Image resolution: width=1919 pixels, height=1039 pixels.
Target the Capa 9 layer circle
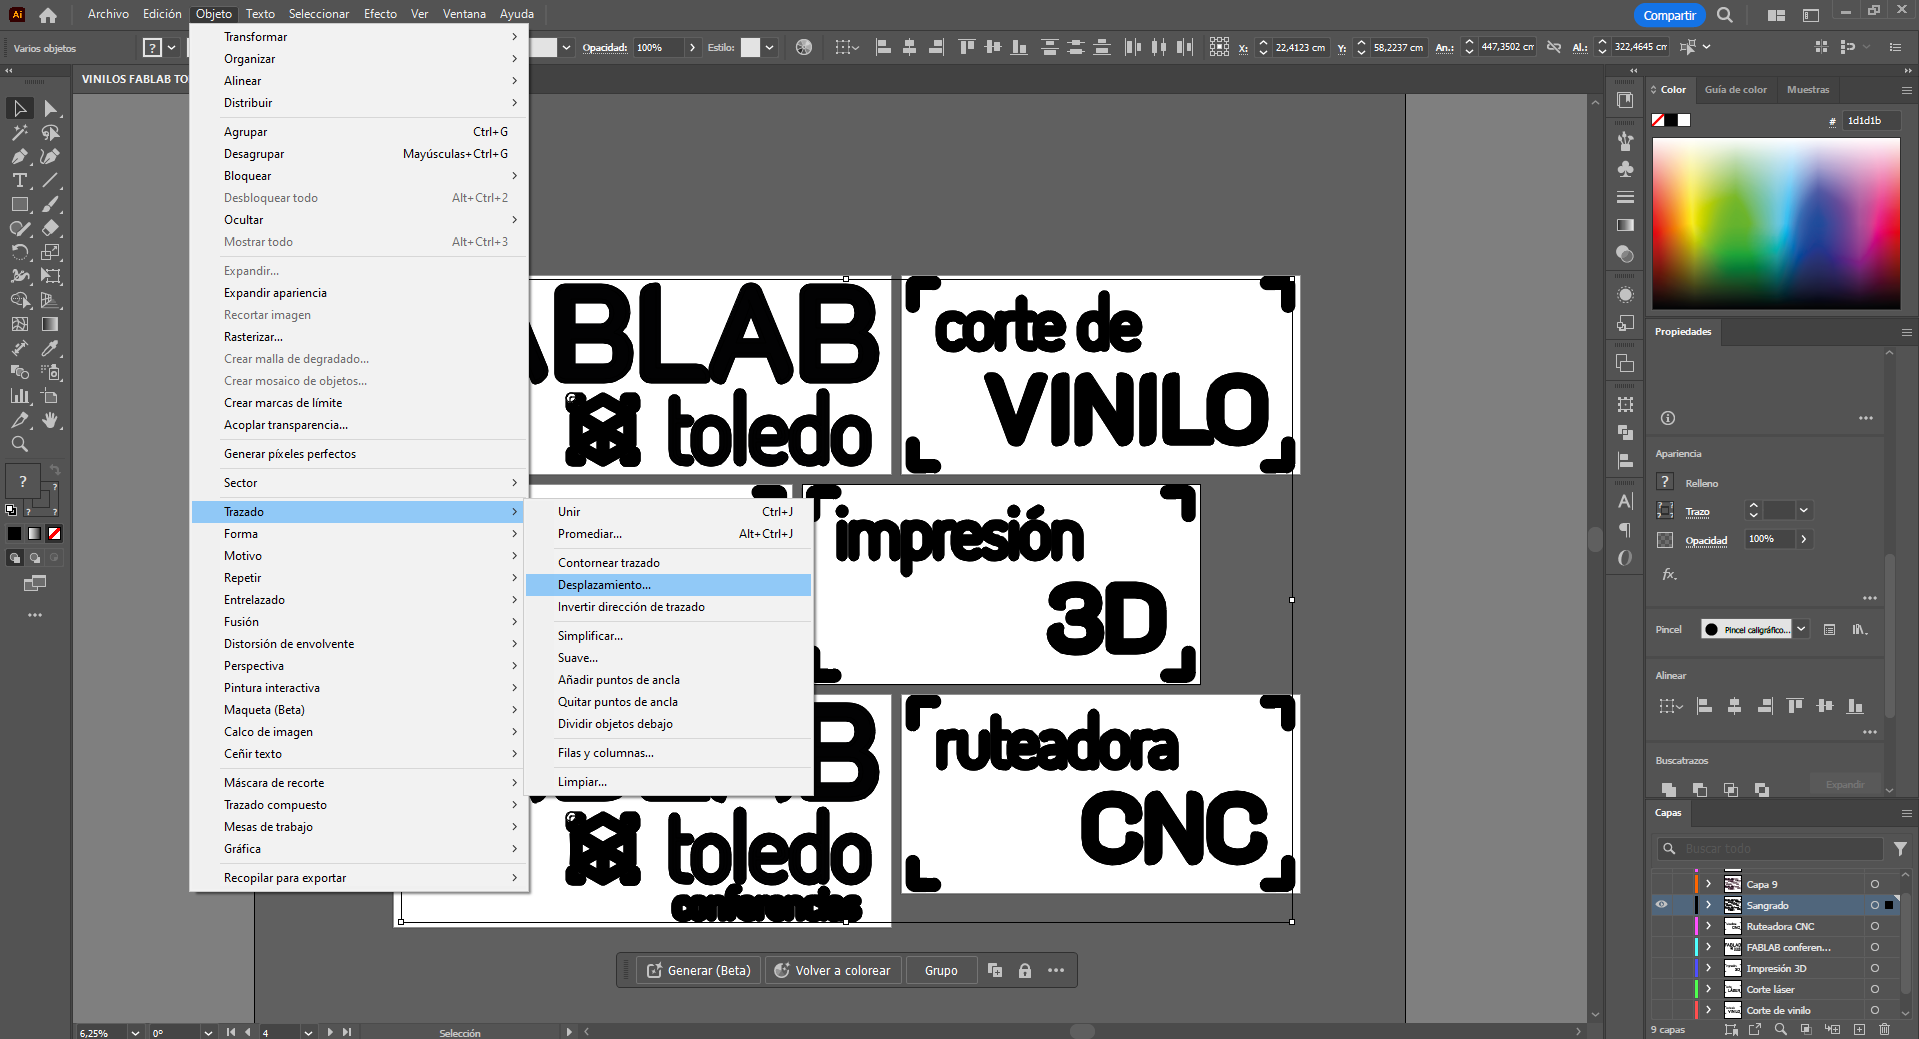tap(1875, 884)
